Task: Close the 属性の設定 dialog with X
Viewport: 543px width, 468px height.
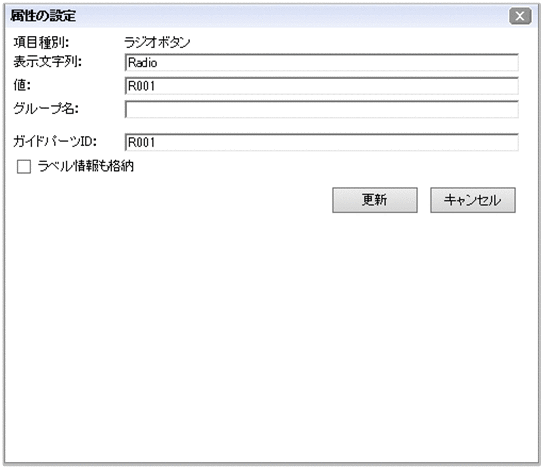Action: click(520, 16)
